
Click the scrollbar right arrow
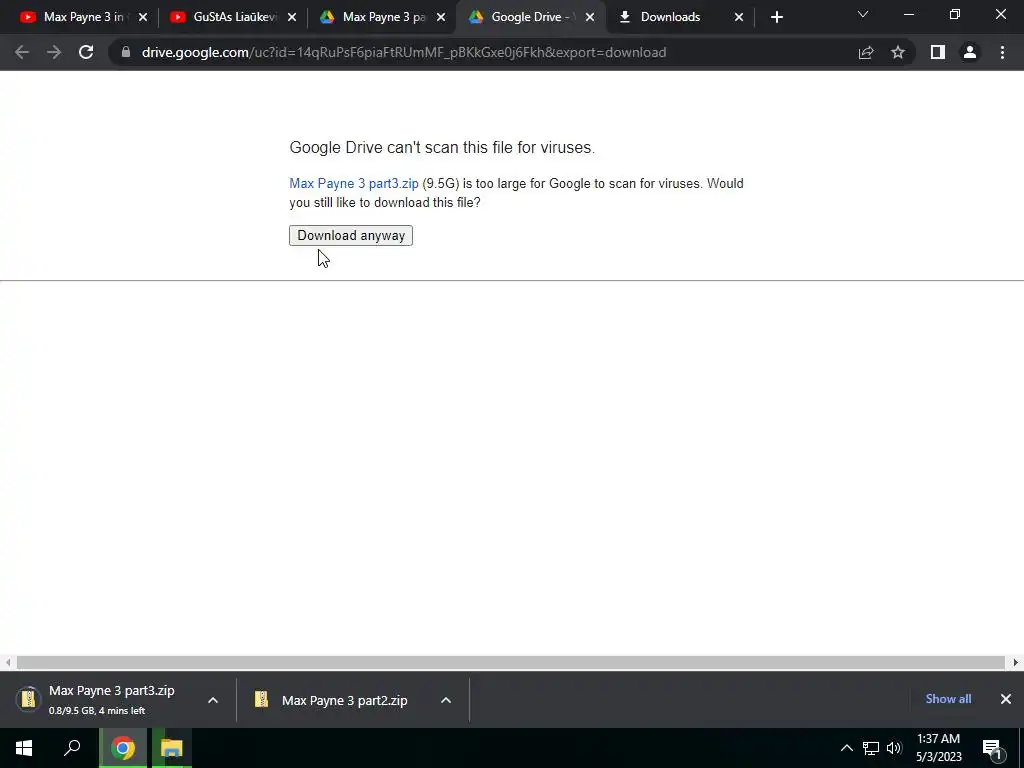tap(1016, 662)
